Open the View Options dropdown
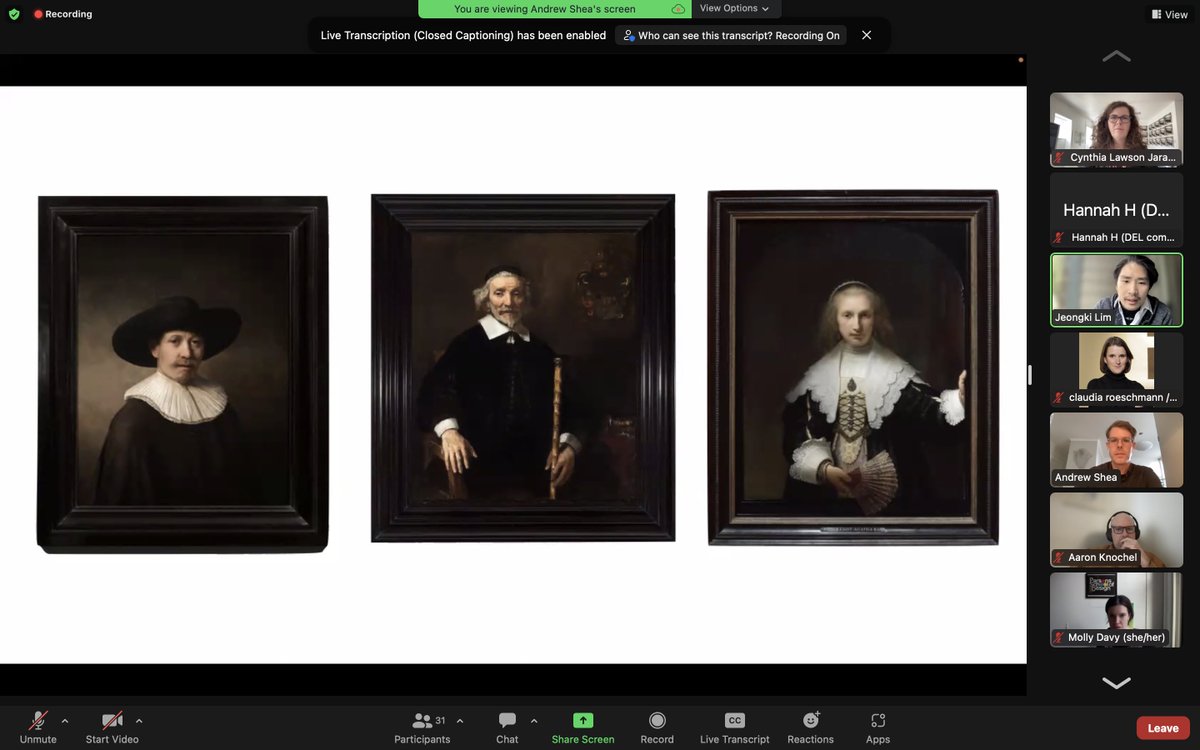The image size is (1200, 750). (x=735, y=8)
